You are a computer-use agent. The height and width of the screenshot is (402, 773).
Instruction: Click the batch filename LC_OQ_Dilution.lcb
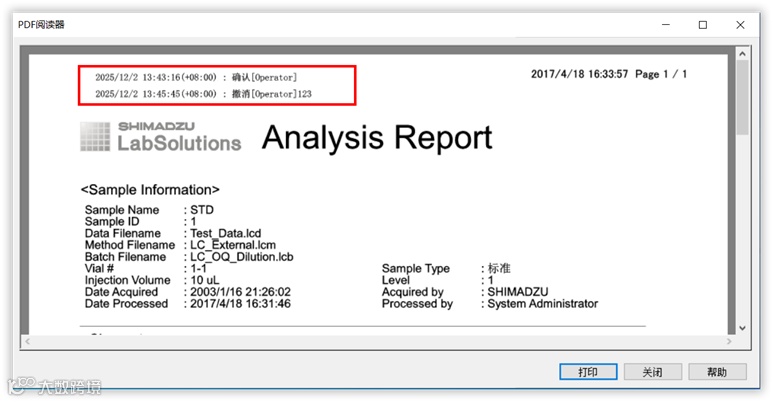(x=242, y=257)
